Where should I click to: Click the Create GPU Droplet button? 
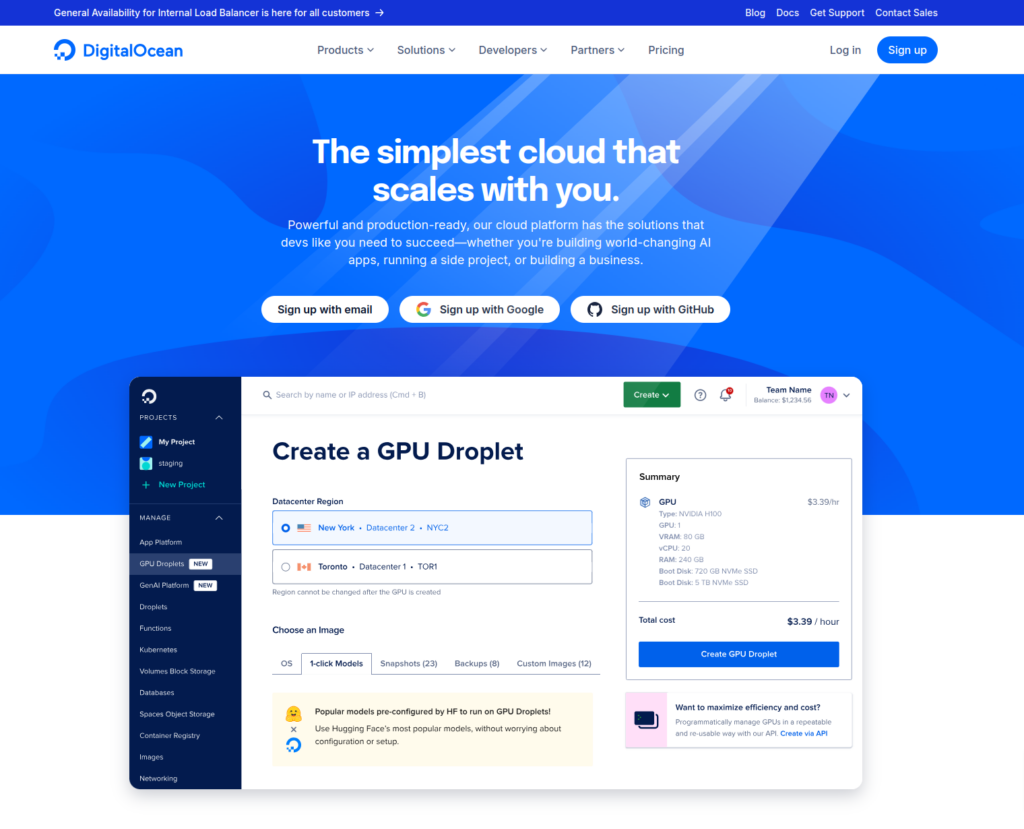[x=739, y=655]
